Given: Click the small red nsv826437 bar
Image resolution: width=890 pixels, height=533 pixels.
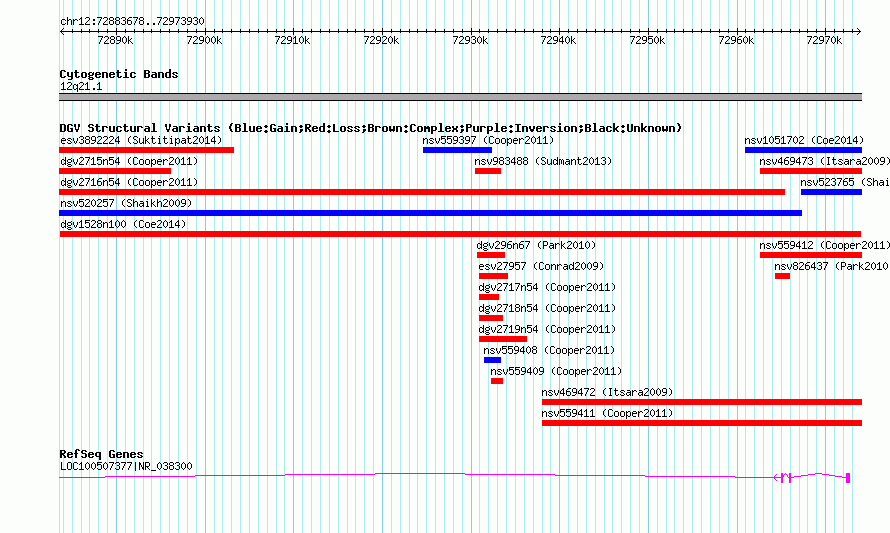Looking at the screenshot, I should click(x=782, y=276).
